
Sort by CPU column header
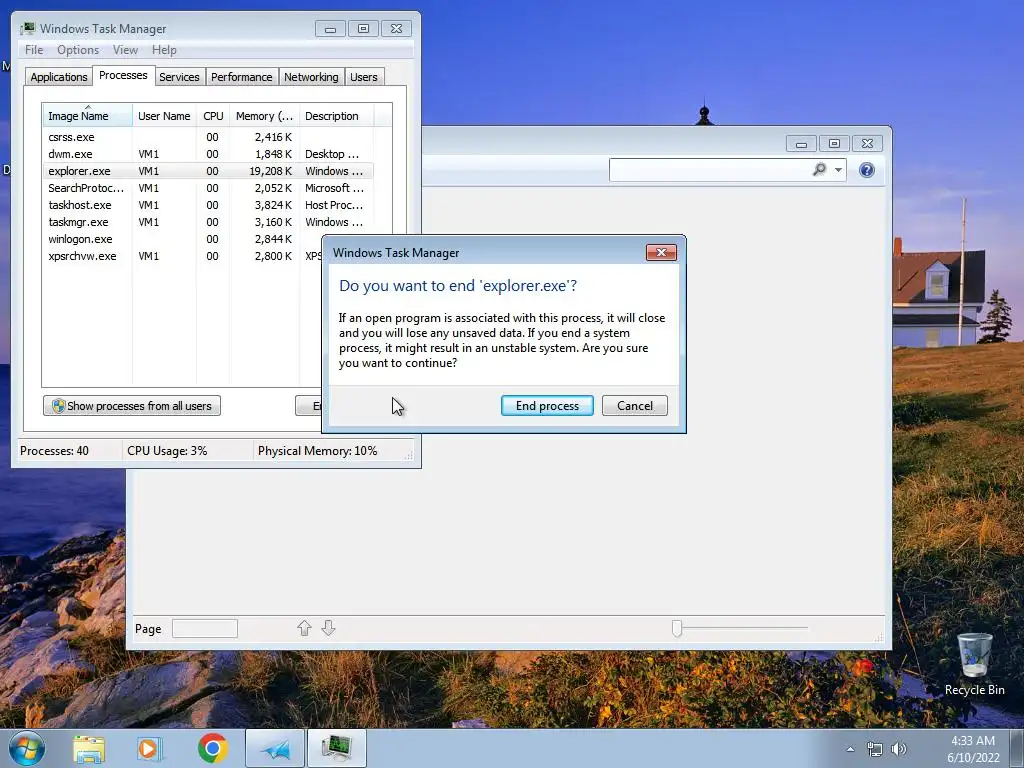click(213, 116)
